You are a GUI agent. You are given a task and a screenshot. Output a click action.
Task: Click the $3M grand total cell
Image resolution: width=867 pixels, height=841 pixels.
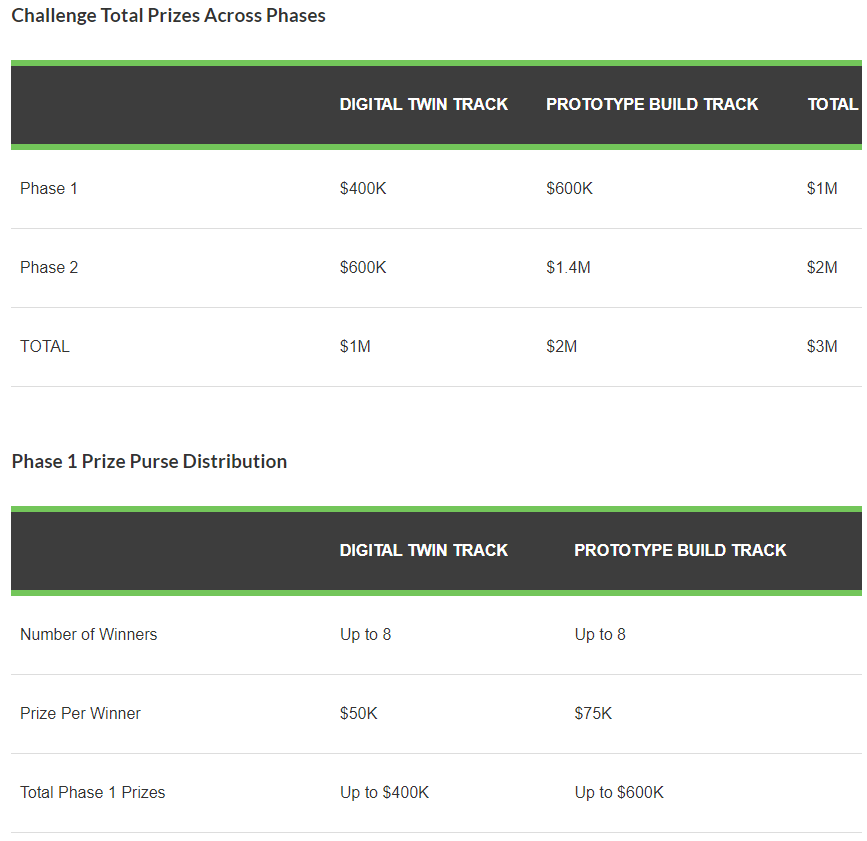point(822,347)
